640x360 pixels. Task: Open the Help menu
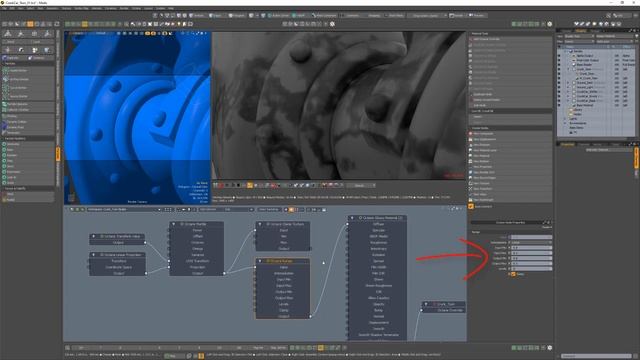tap(171, 8)
